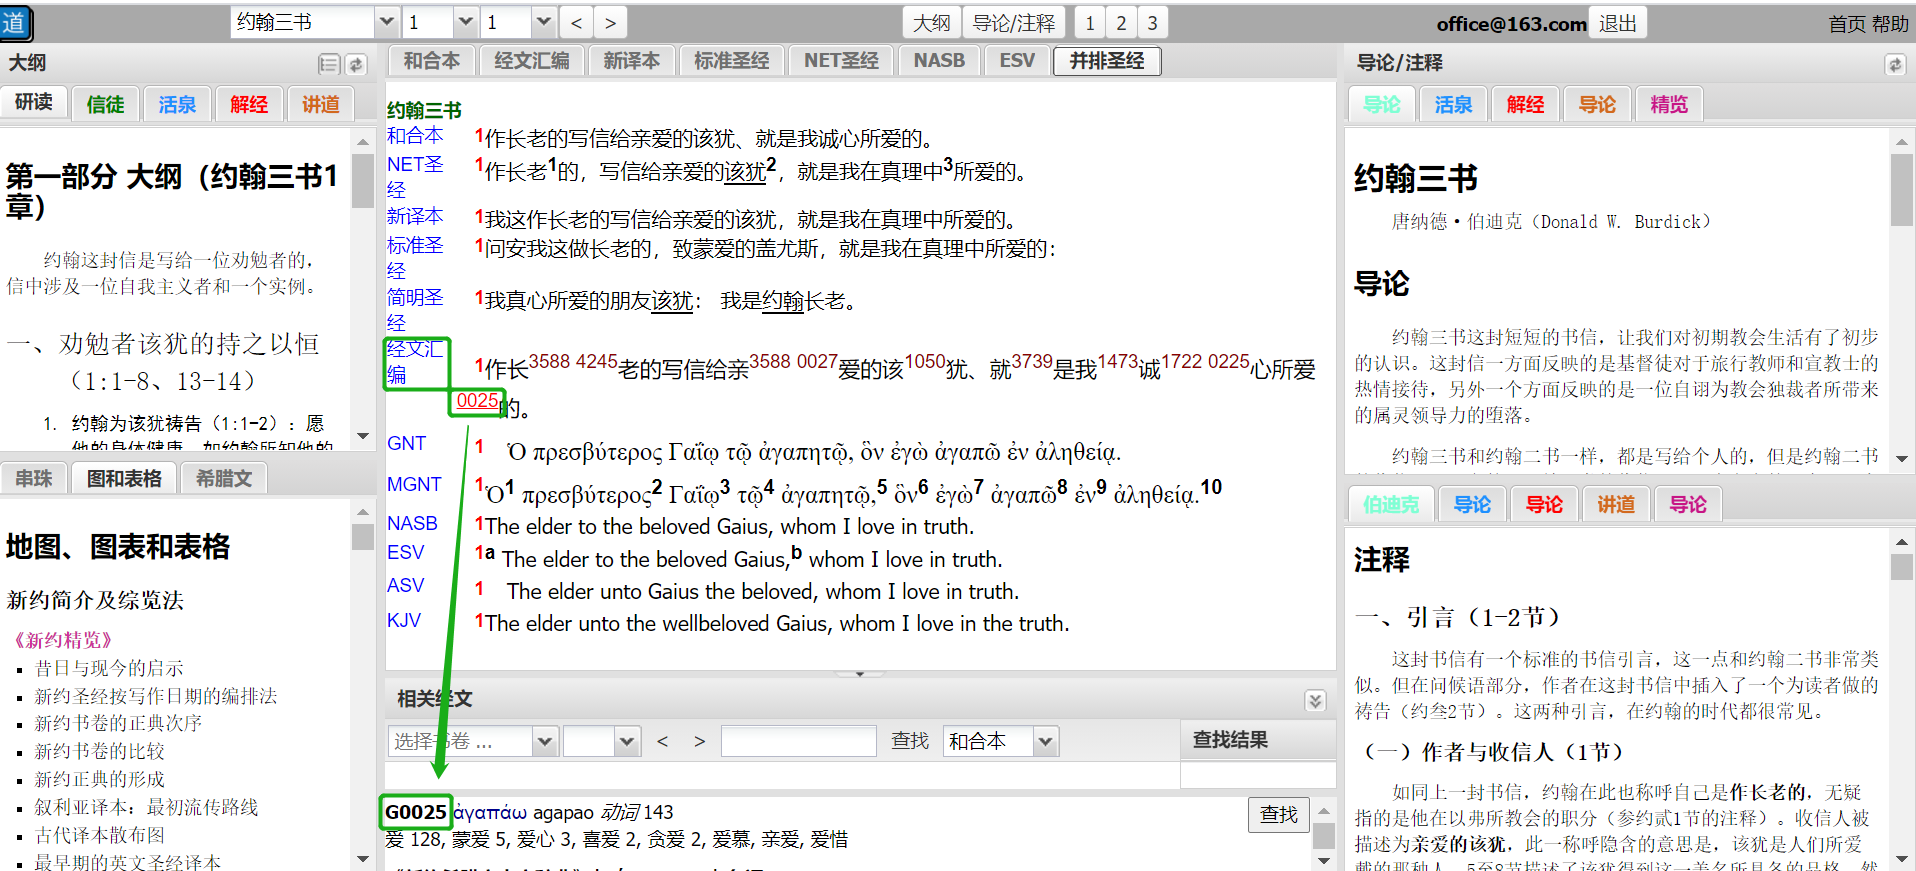Go to previous chapter with top < arrow
This screenshot has height=871, width=1916.
[576, 22]
